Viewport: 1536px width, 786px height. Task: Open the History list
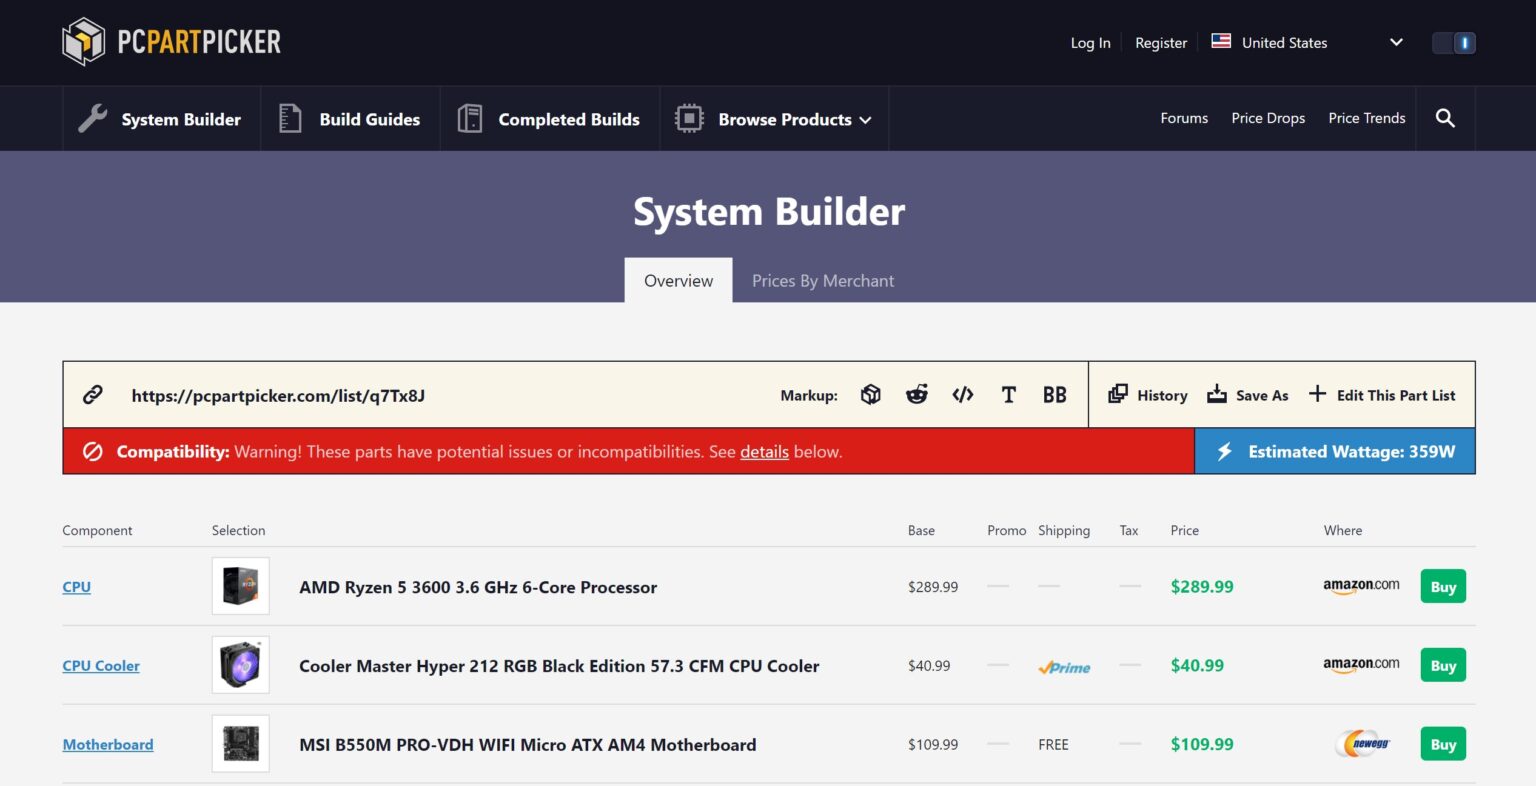tap(1148, 395)
